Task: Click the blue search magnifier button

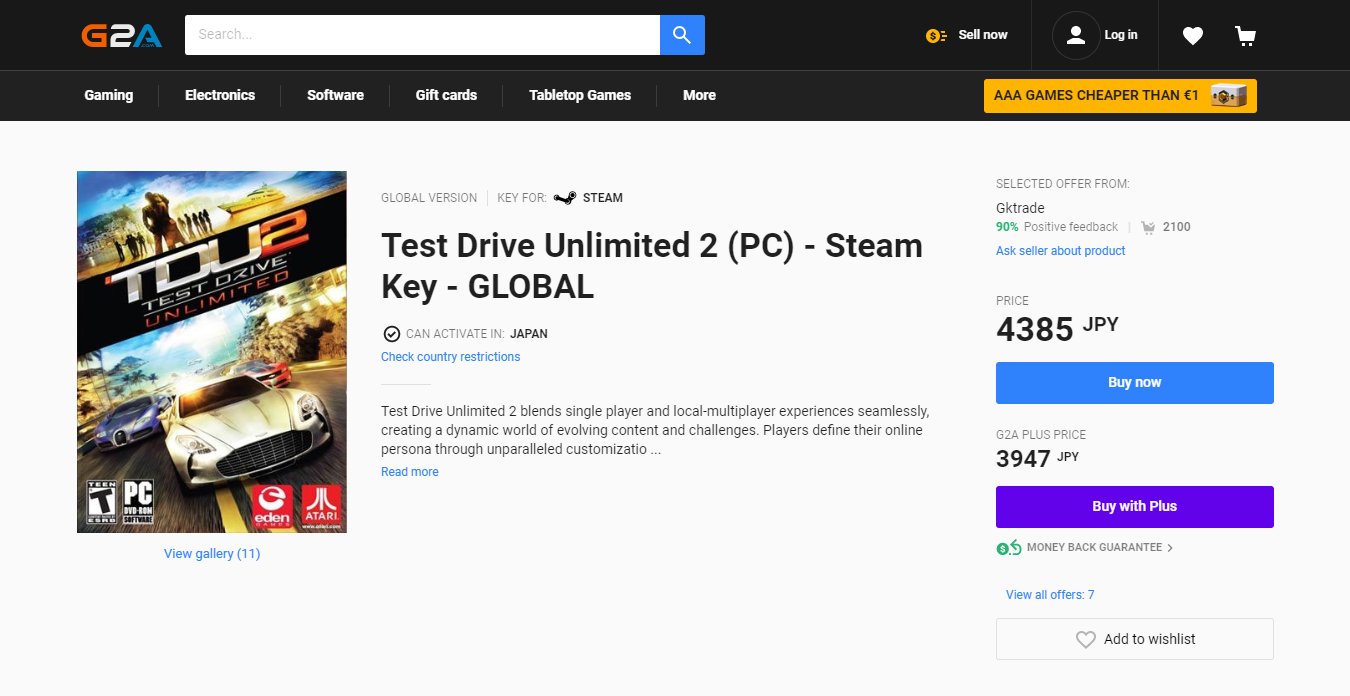Action: [x=682, y=35]
